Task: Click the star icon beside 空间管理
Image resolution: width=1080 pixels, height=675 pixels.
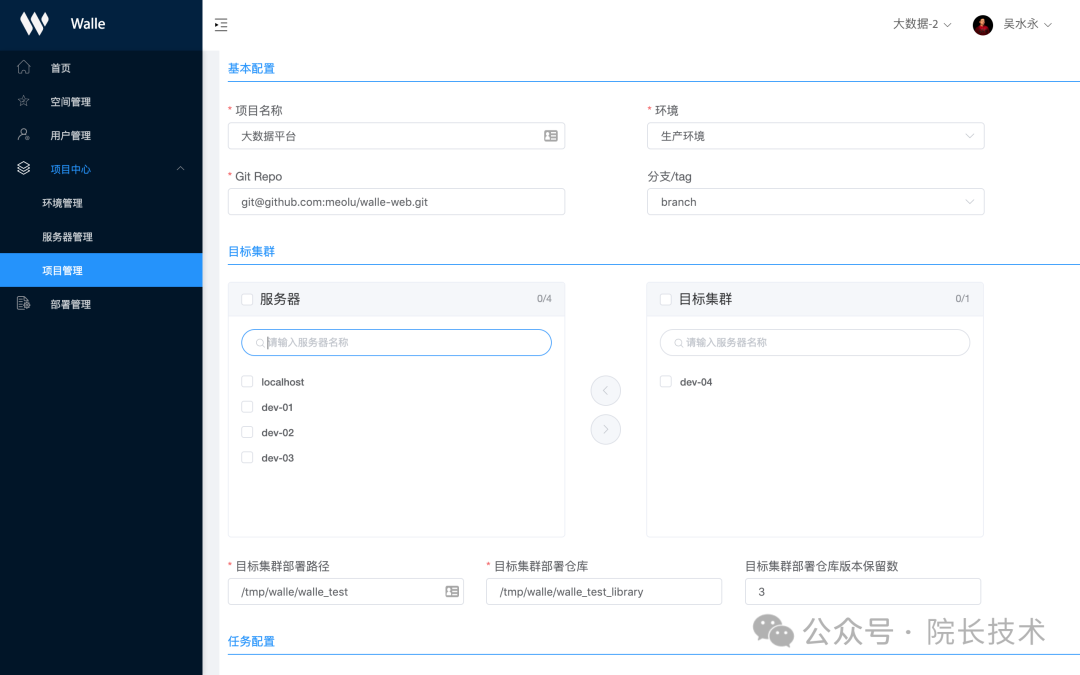Action: coord(23,101)
